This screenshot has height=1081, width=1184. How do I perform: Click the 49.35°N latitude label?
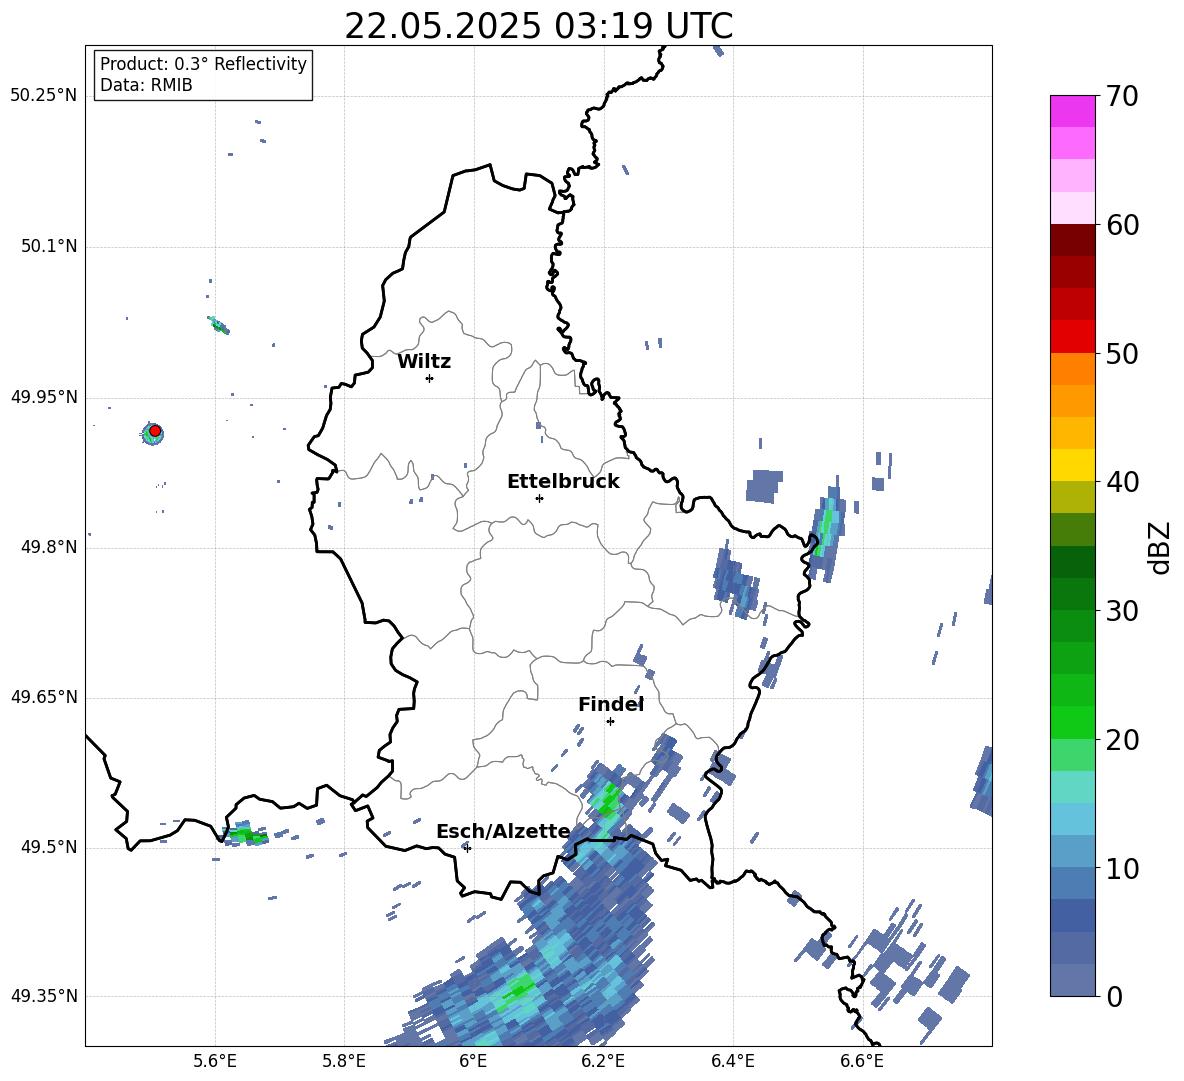[x=44, y=996]
